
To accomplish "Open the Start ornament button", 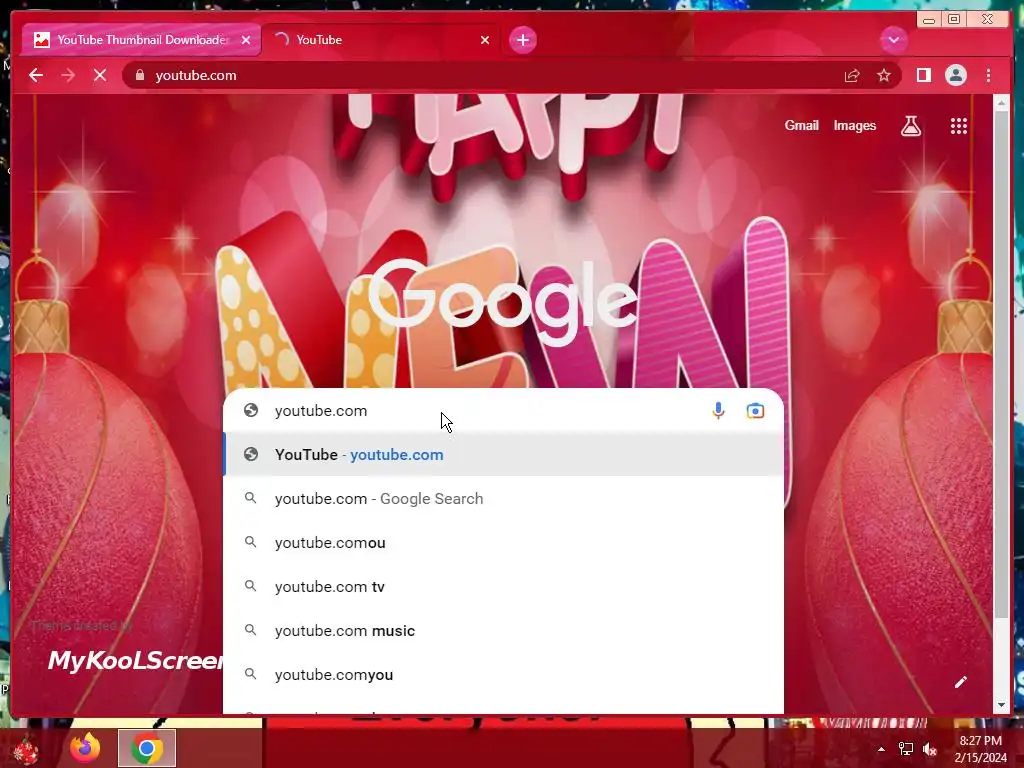I will [25, 749].
